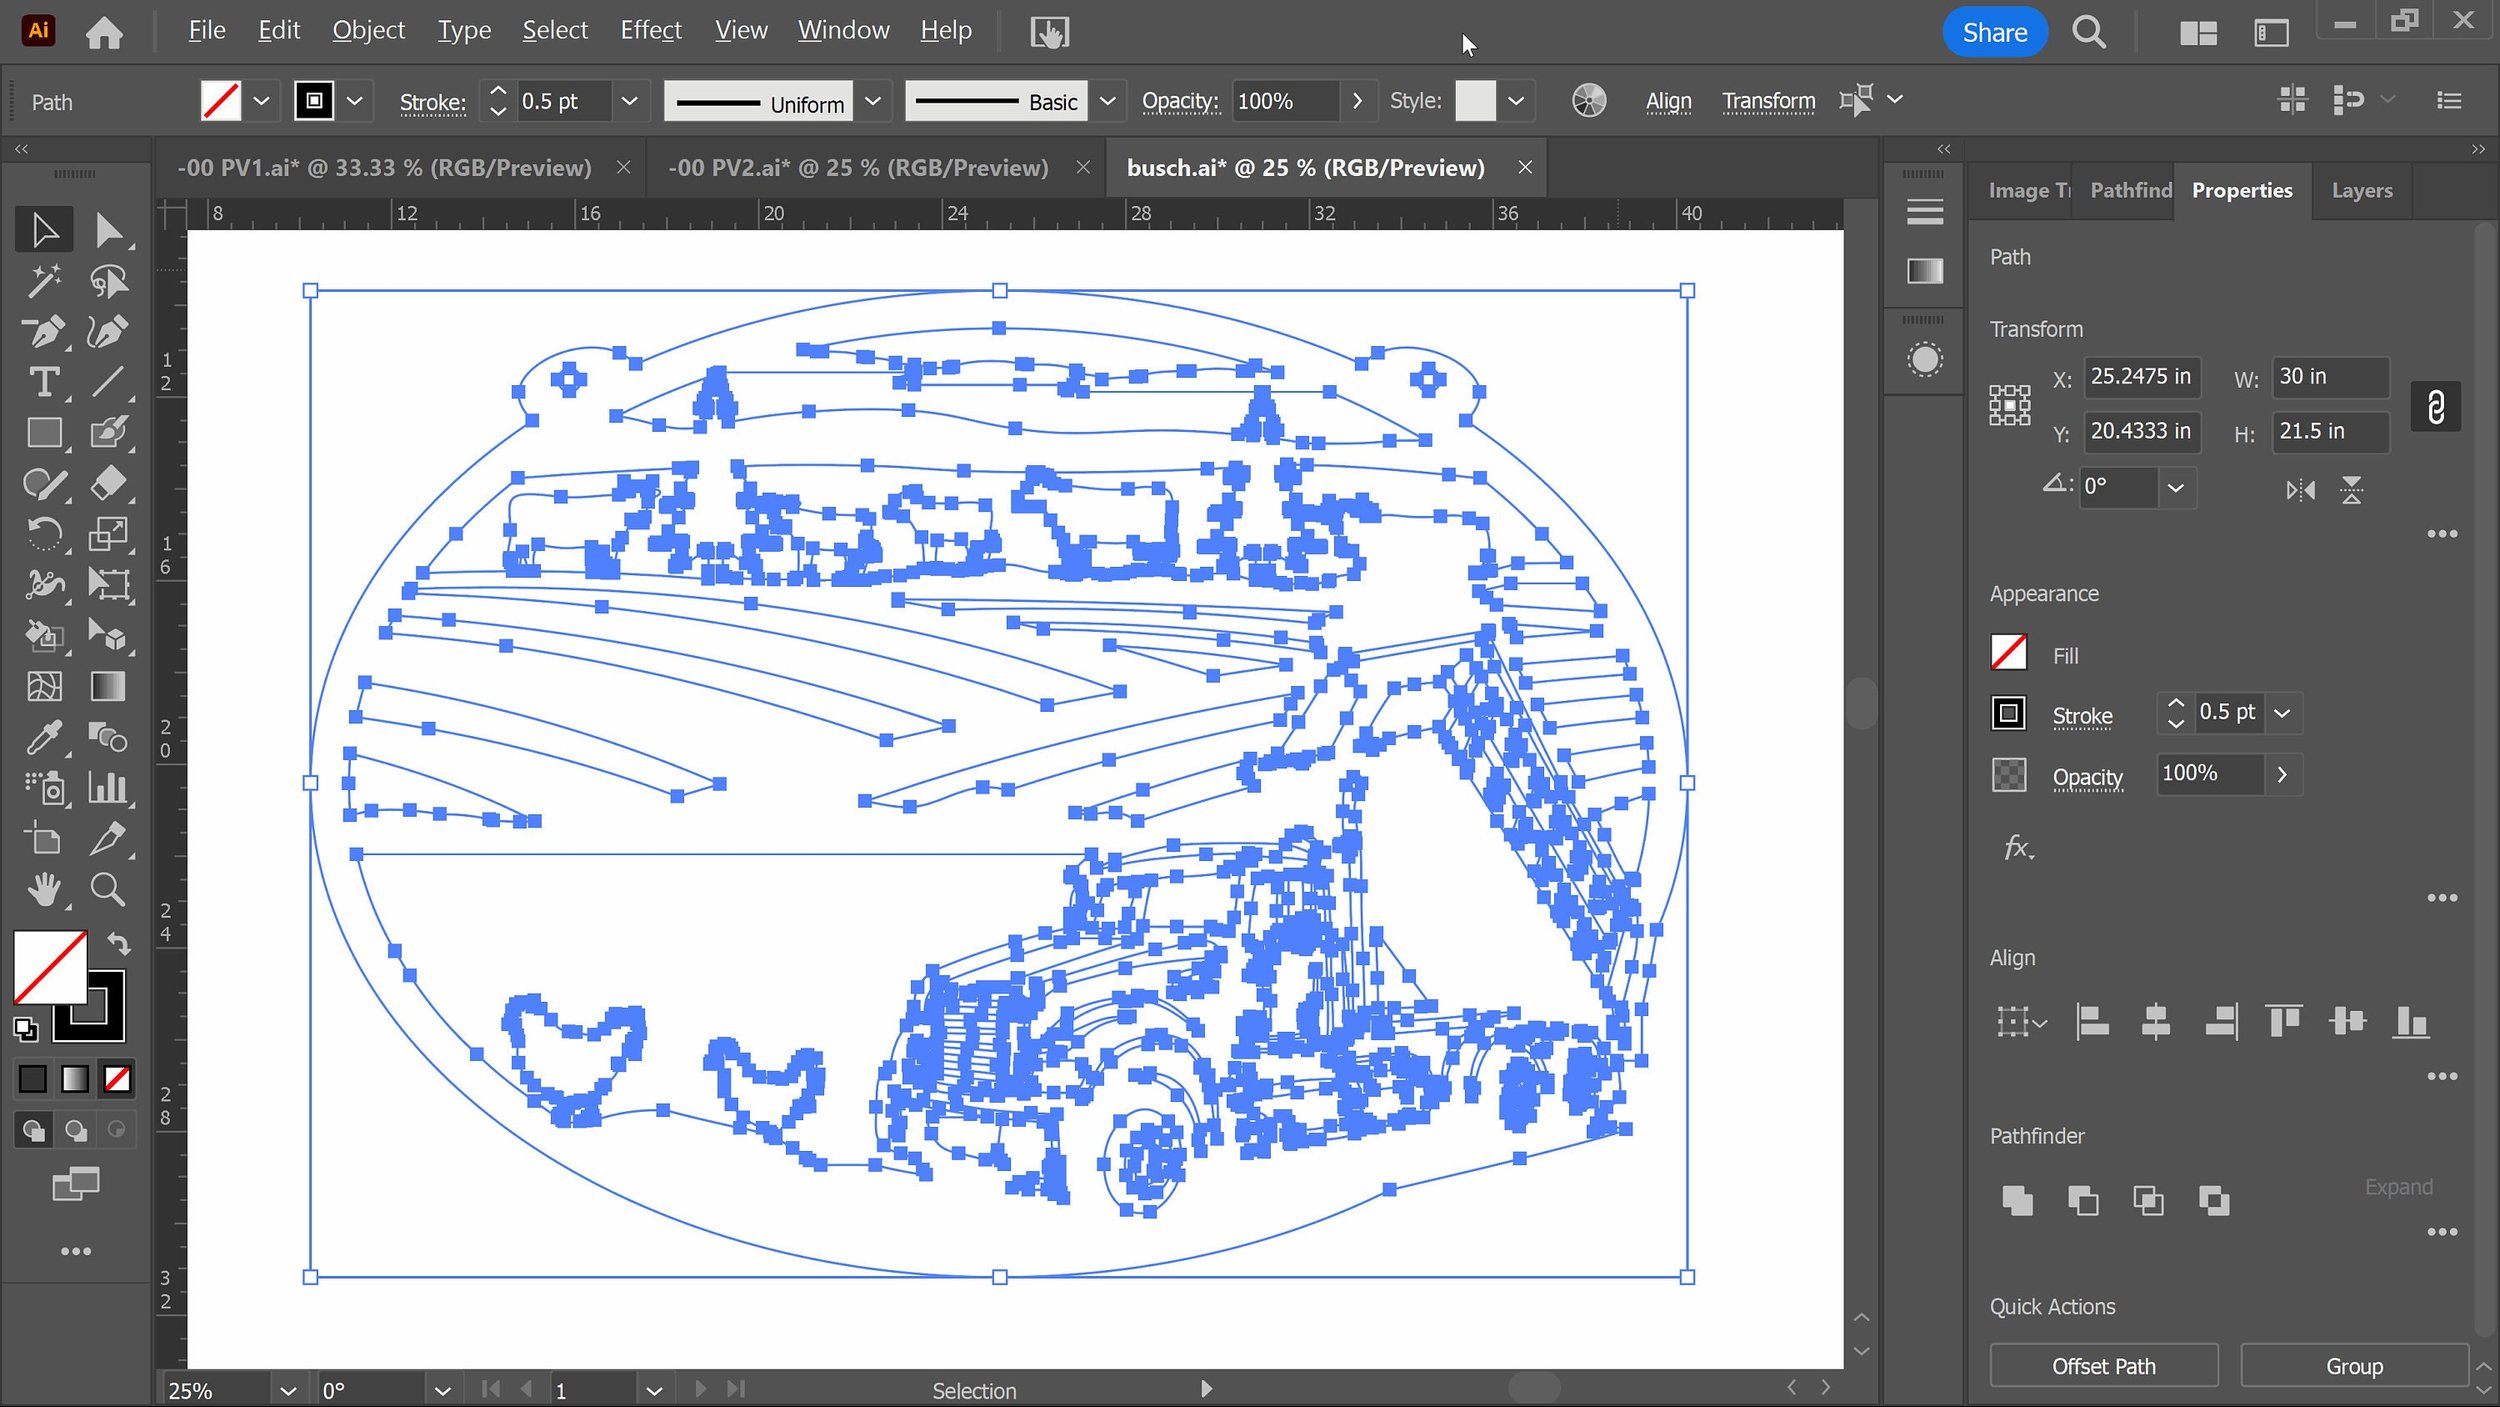Open Stroke options in Appearance section
Viewport: 2500px width, 1407px height.
pos(2082,716)
